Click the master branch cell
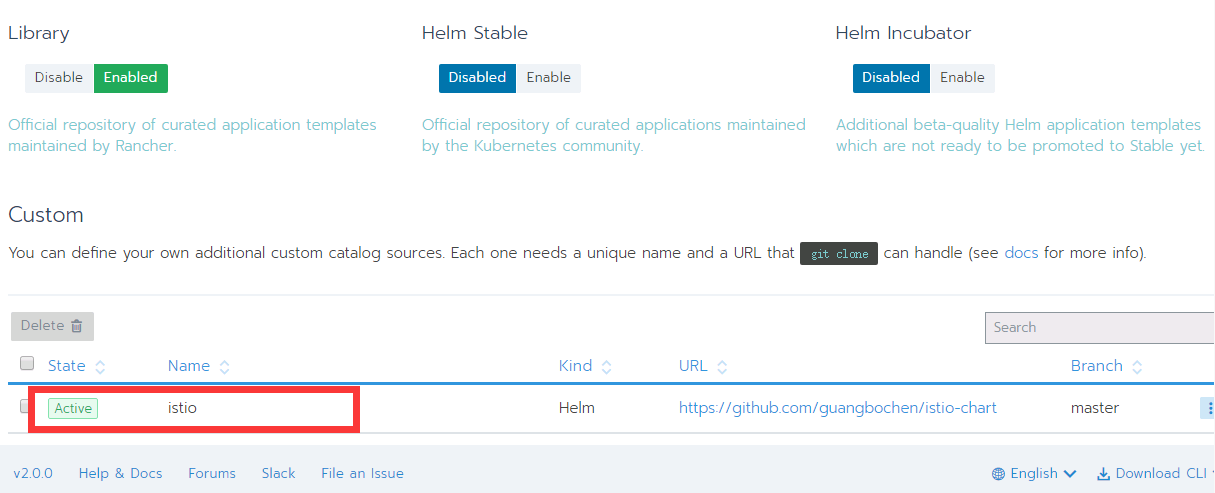Viewport: 1215px width, 493px height. (1095, 408)
